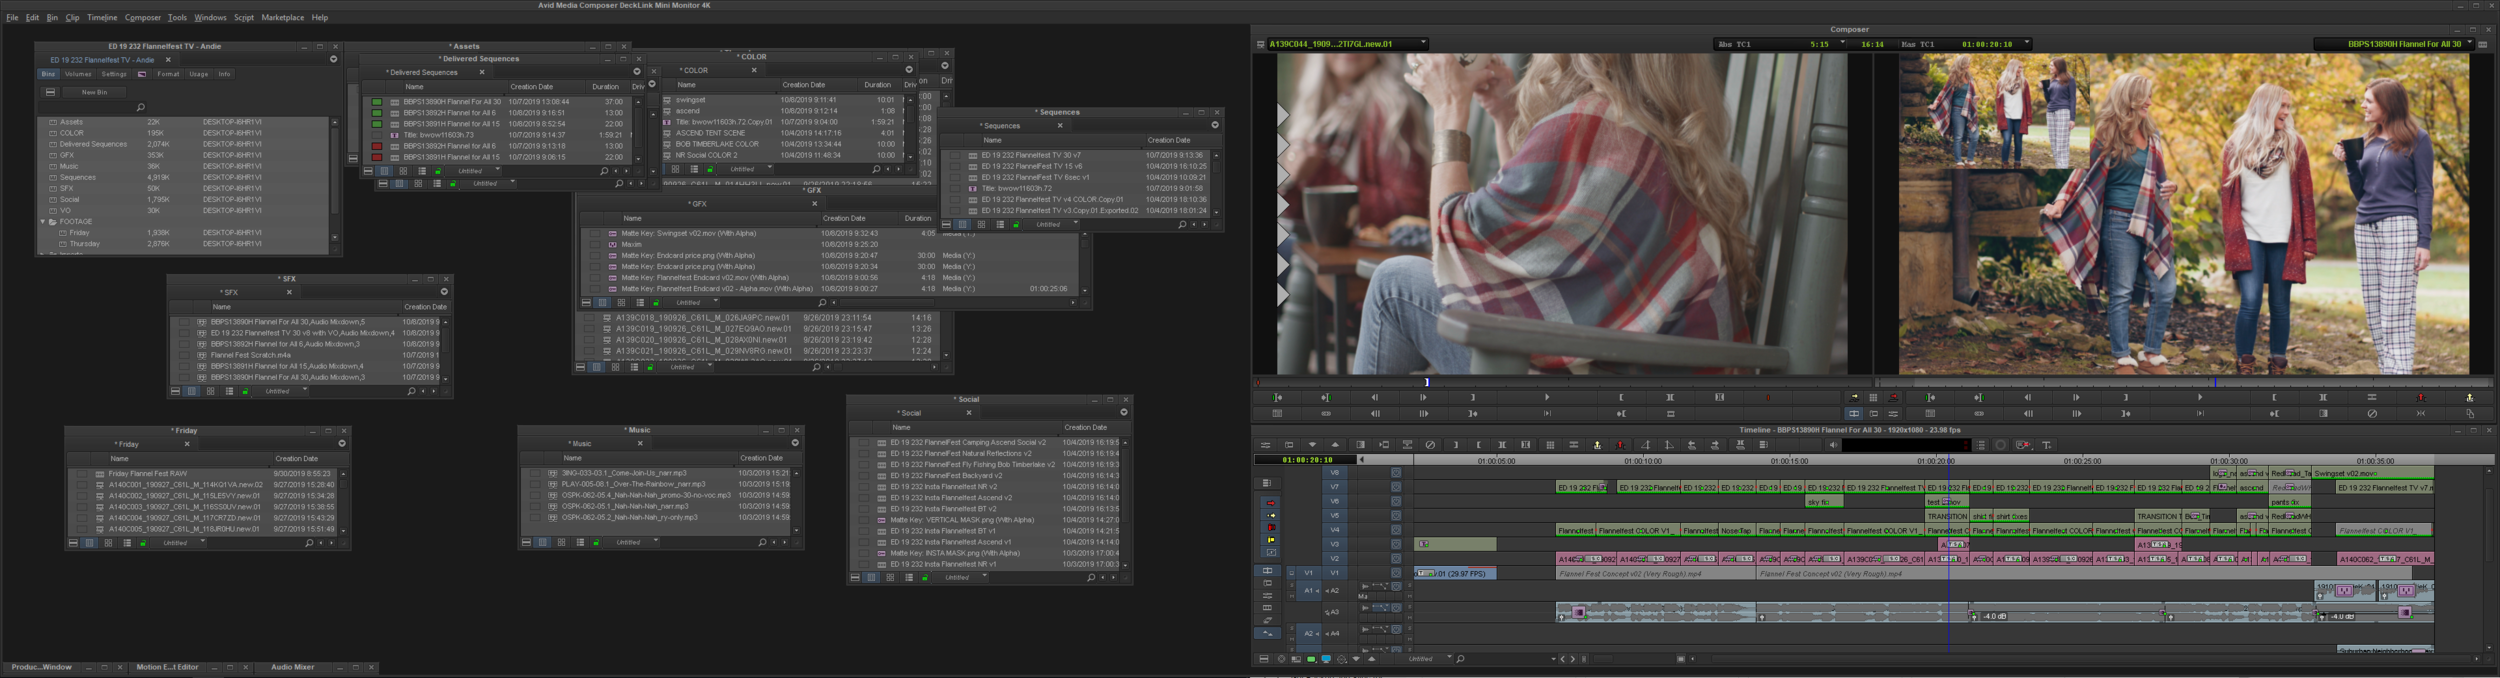Select the Thursday bin under FOOTAGE
The image size is (2500, 678).
[x=84, y=244]
